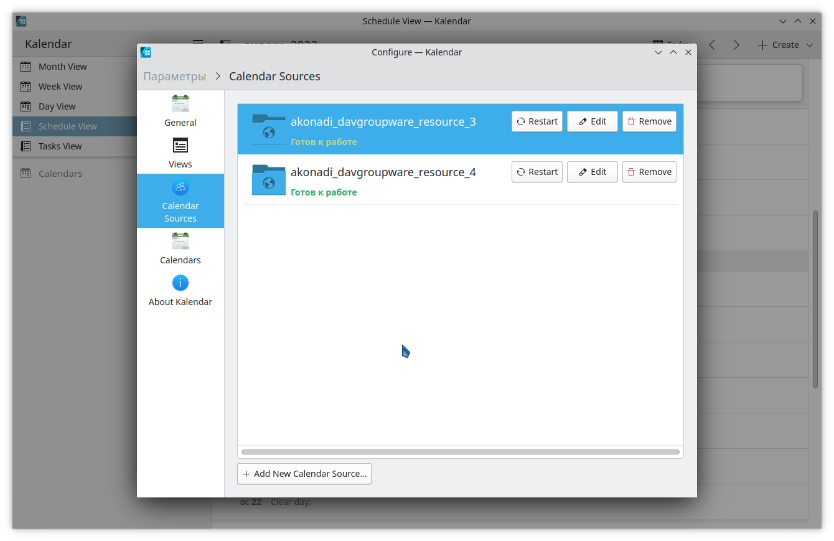Click the Kalendar icon in Configure title bar

146,52
